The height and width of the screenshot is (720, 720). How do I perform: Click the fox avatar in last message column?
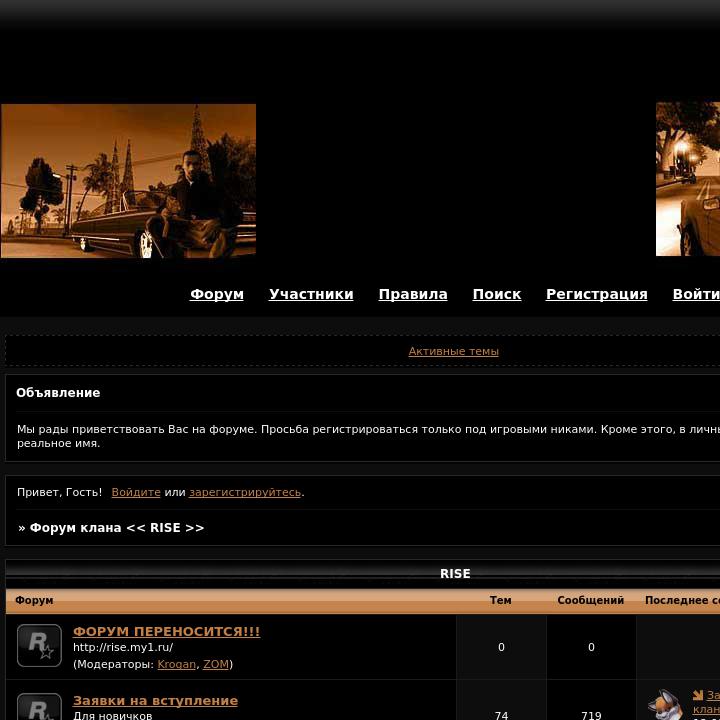[x=665, y=705]
